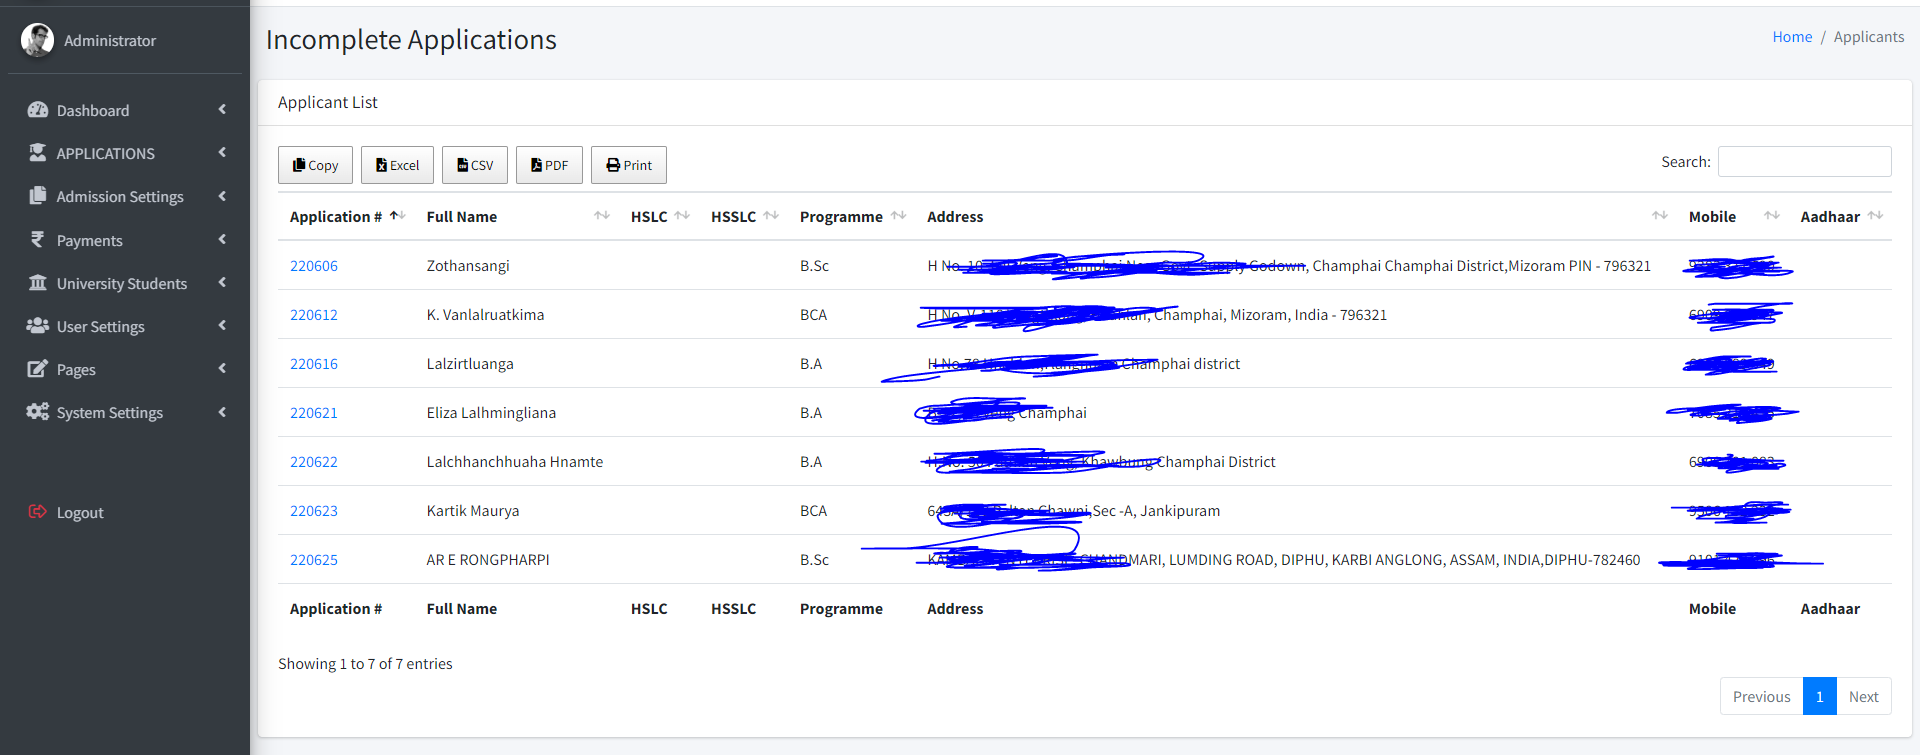Expand the Dashboard menu chevron
The width and height of the screenshot is (1920, 755).
point(222,110)
